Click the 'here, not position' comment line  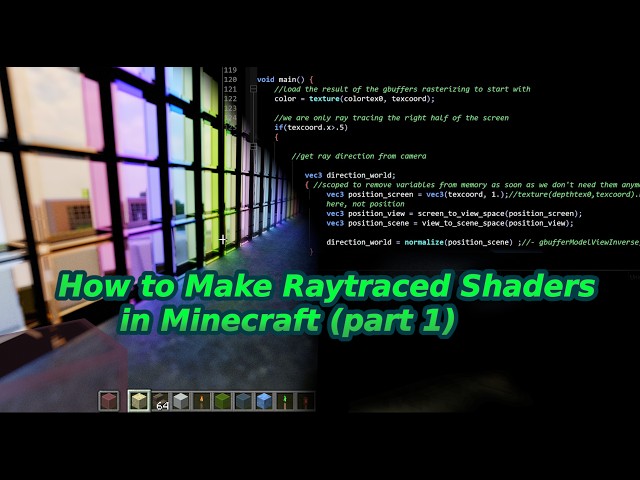365,204
